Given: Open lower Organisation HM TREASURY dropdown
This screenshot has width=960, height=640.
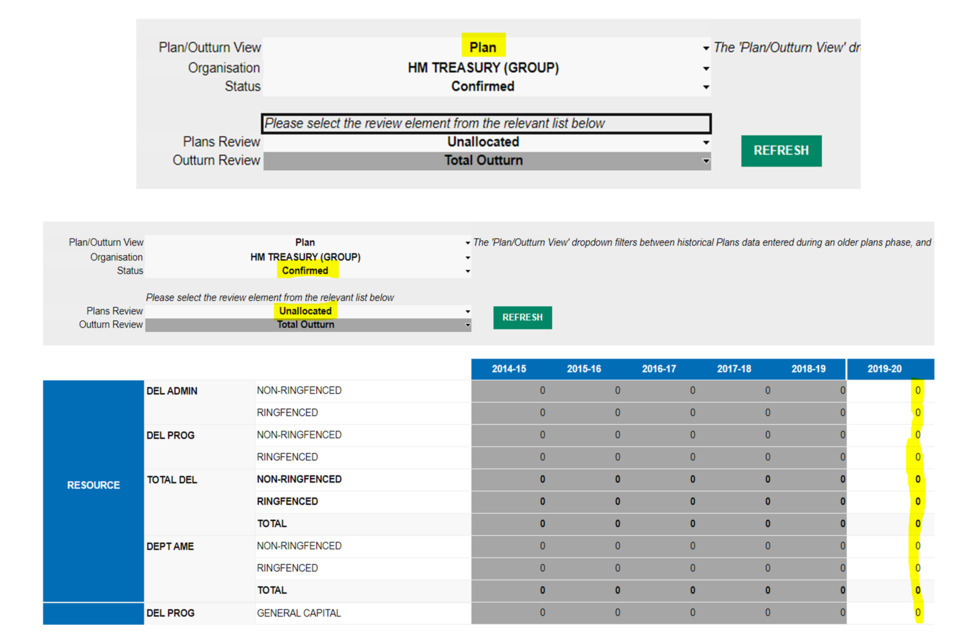Looking at the screenshot, I should pyautogui.click(x=467, y=257).
